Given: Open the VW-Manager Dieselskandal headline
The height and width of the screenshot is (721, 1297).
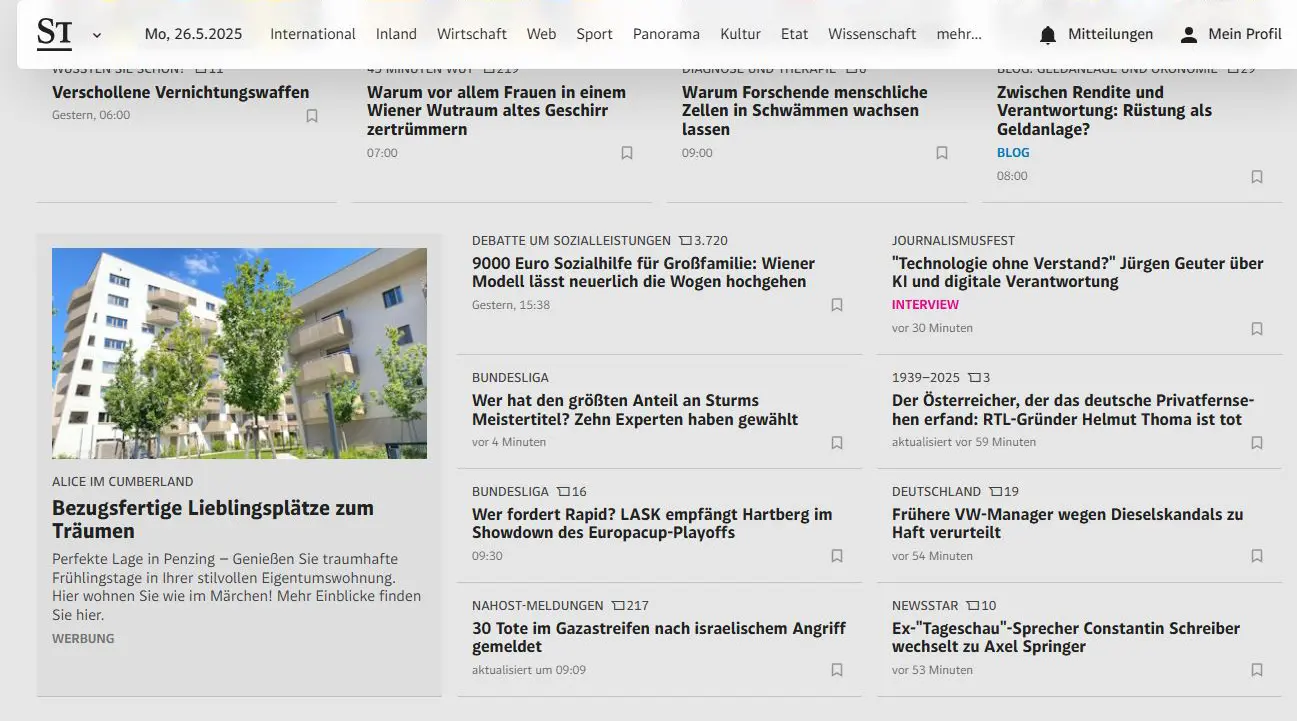Looking at the screenshot, I should click(1067, 523).
